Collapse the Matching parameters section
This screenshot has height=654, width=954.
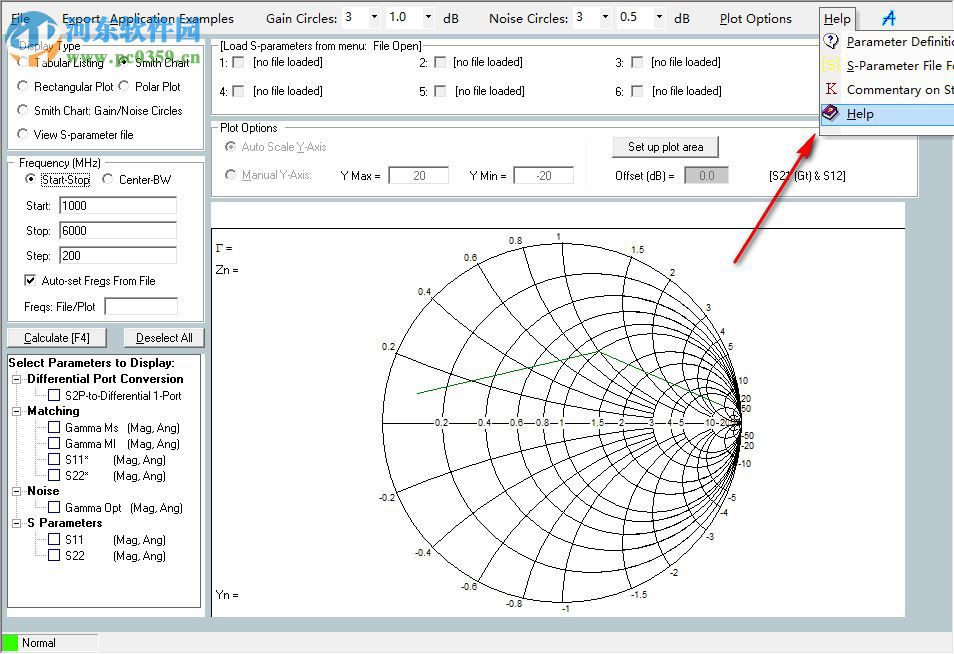[x=14, y=411]
